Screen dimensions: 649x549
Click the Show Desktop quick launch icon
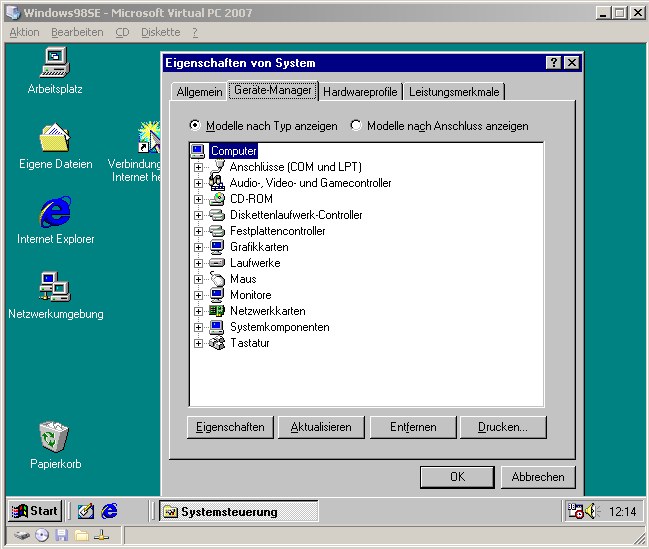tap(86, 511)
